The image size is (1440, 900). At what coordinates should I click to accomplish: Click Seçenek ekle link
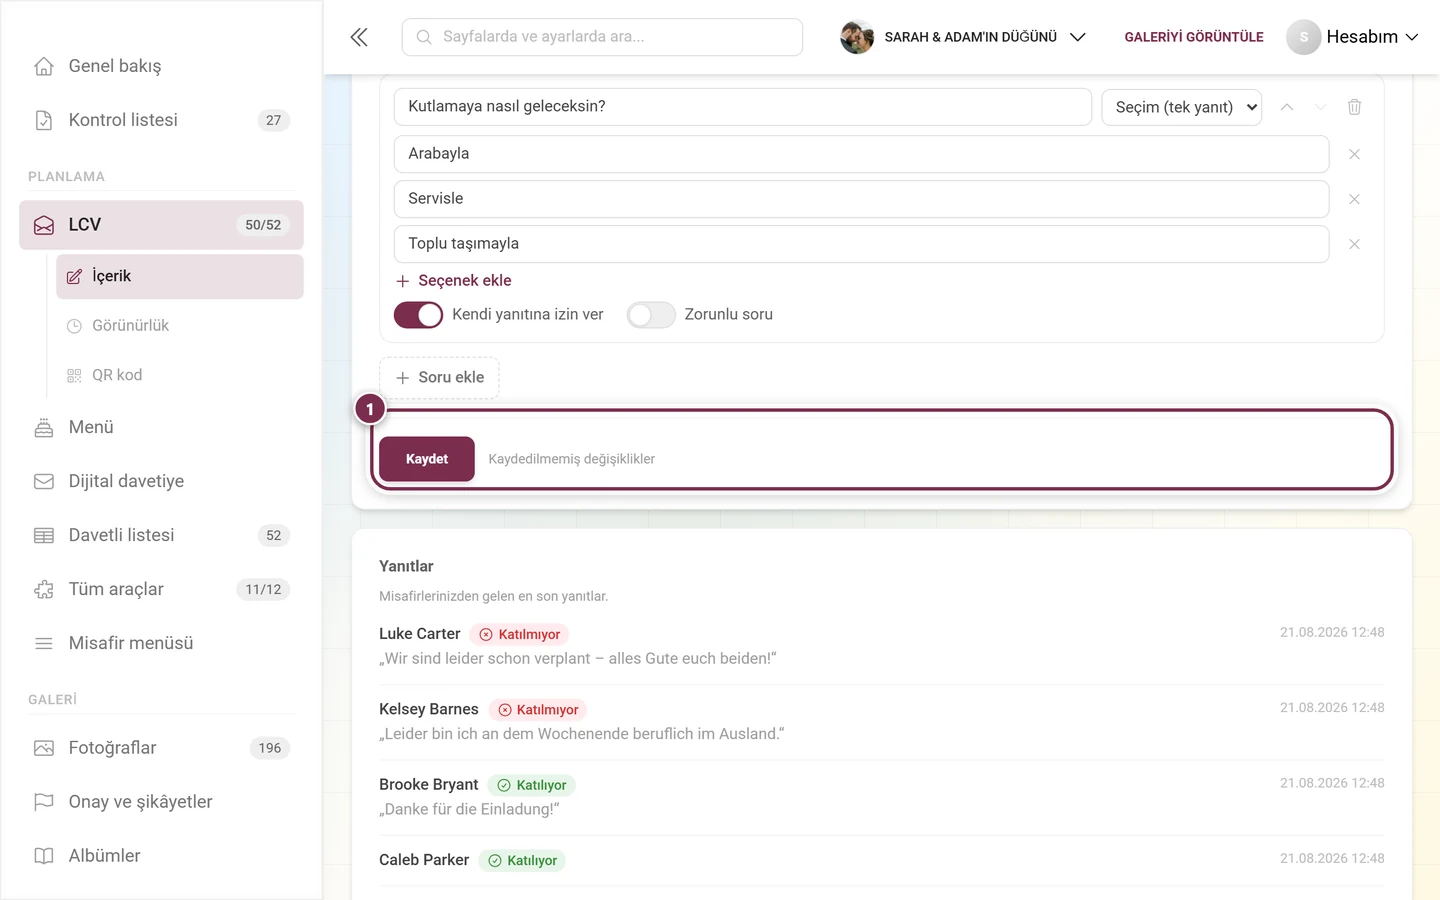454,281
